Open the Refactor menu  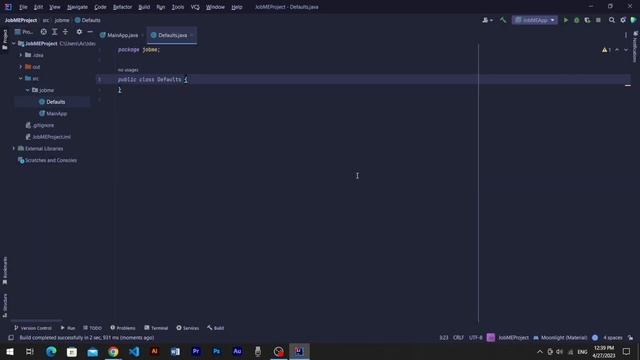[x=122, y=7]
